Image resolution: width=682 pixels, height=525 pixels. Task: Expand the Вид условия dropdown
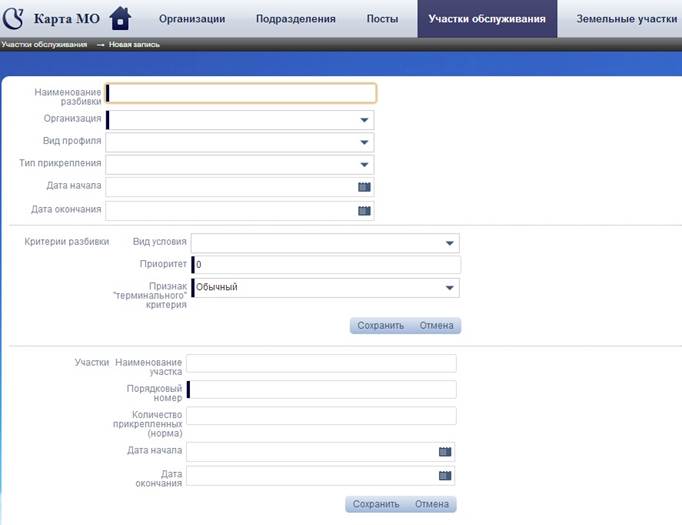coord(450,243)
